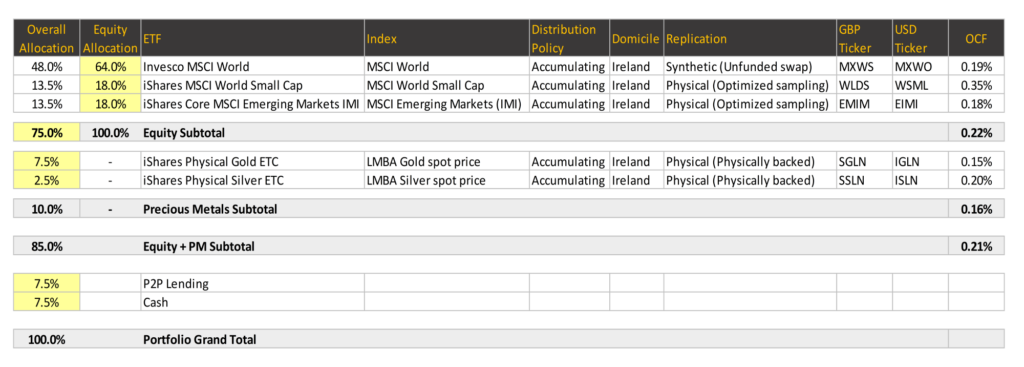The height and width of the screenshot is (367, 1024).
Task: Click the 0.18% OCF cell
Action: 976,104
